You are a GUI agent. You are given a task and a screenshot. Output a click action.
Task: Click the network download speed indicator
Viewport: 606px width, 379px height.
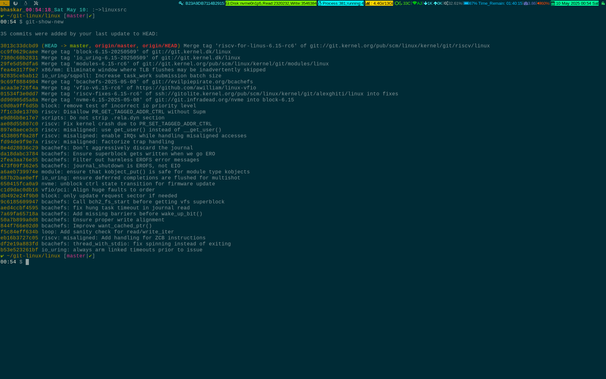[x=428, y=3]
